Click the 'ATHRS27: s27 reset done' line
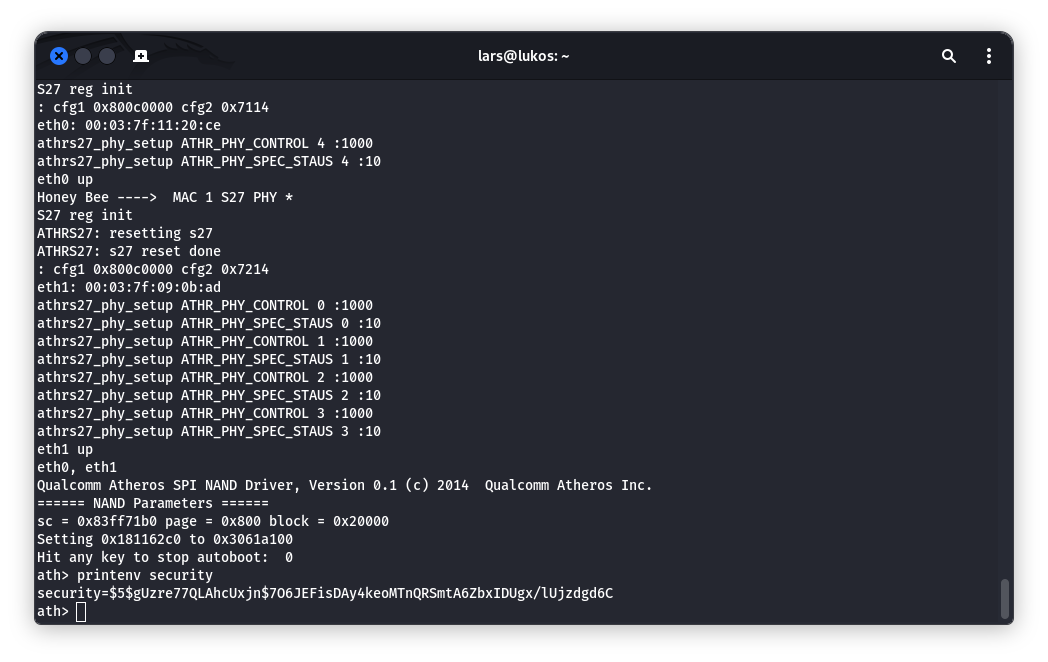 click(x=128, y=251)
